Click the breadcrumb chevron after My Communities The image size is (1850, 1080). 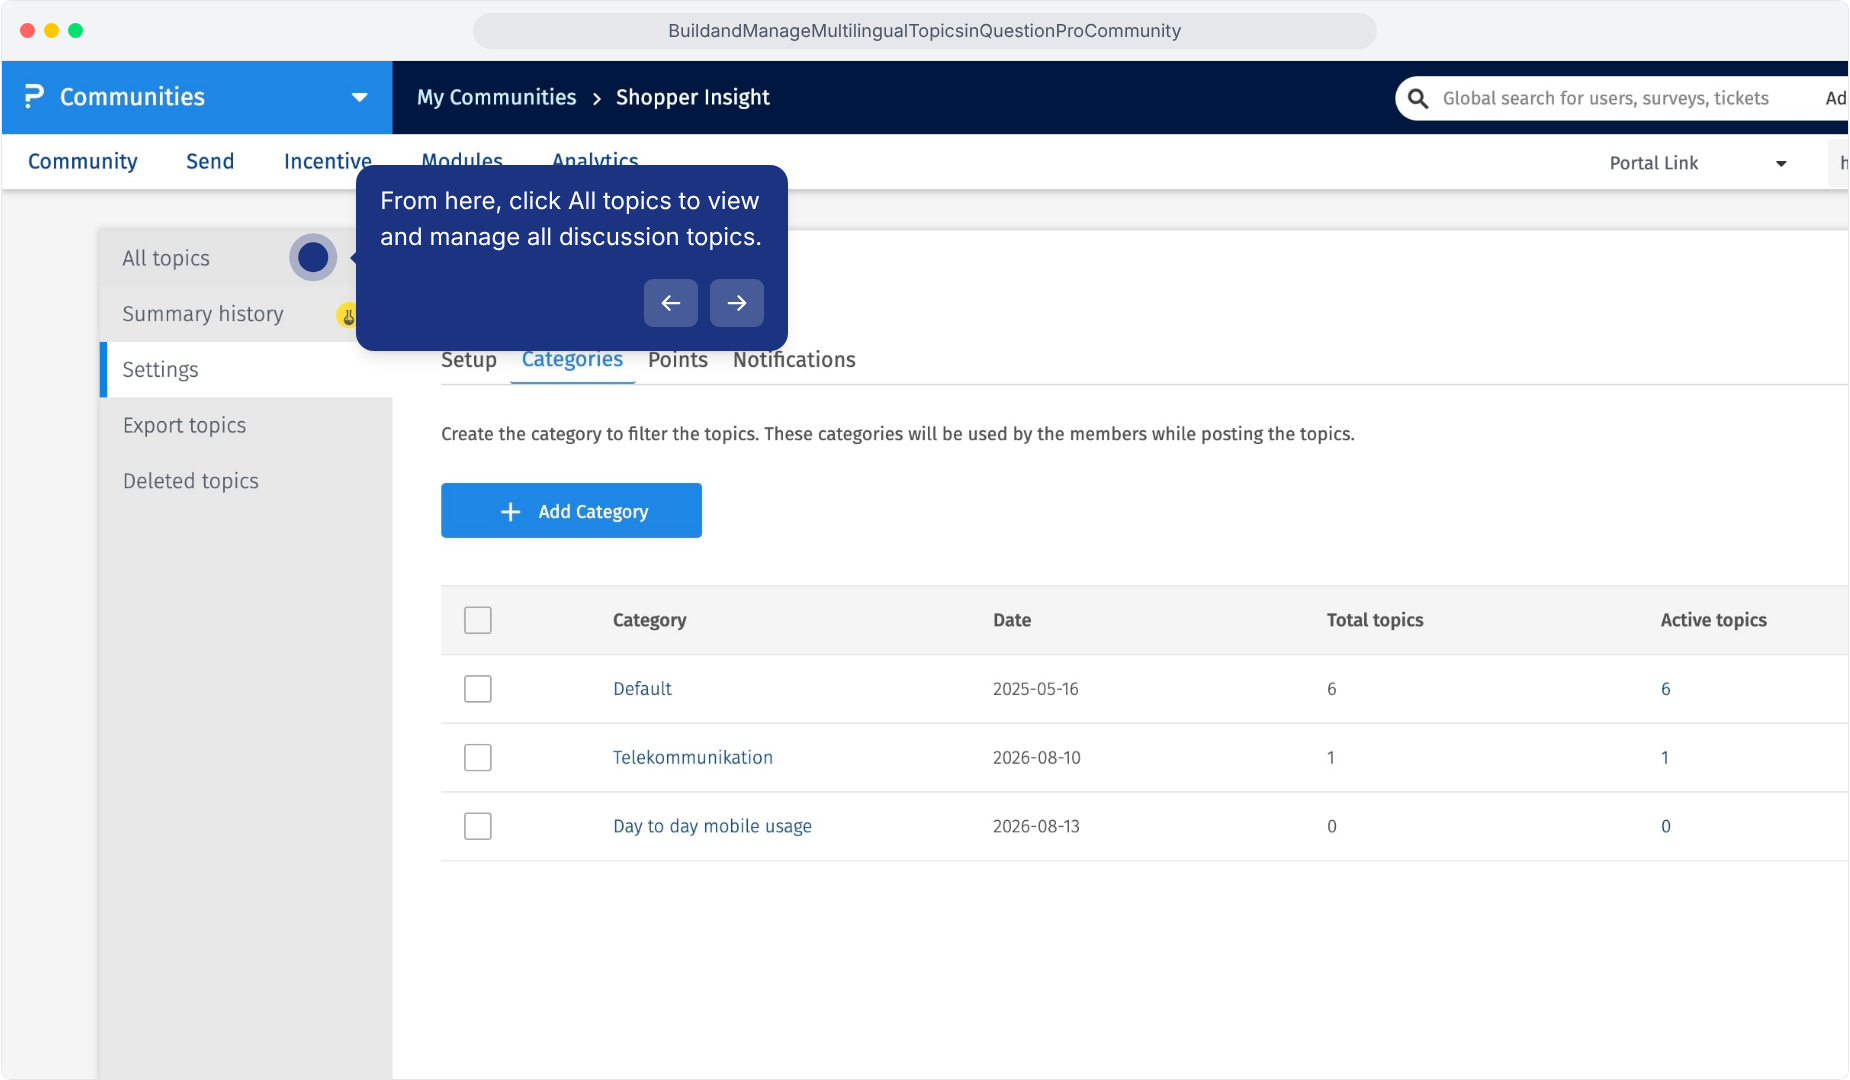click(597, 98)
